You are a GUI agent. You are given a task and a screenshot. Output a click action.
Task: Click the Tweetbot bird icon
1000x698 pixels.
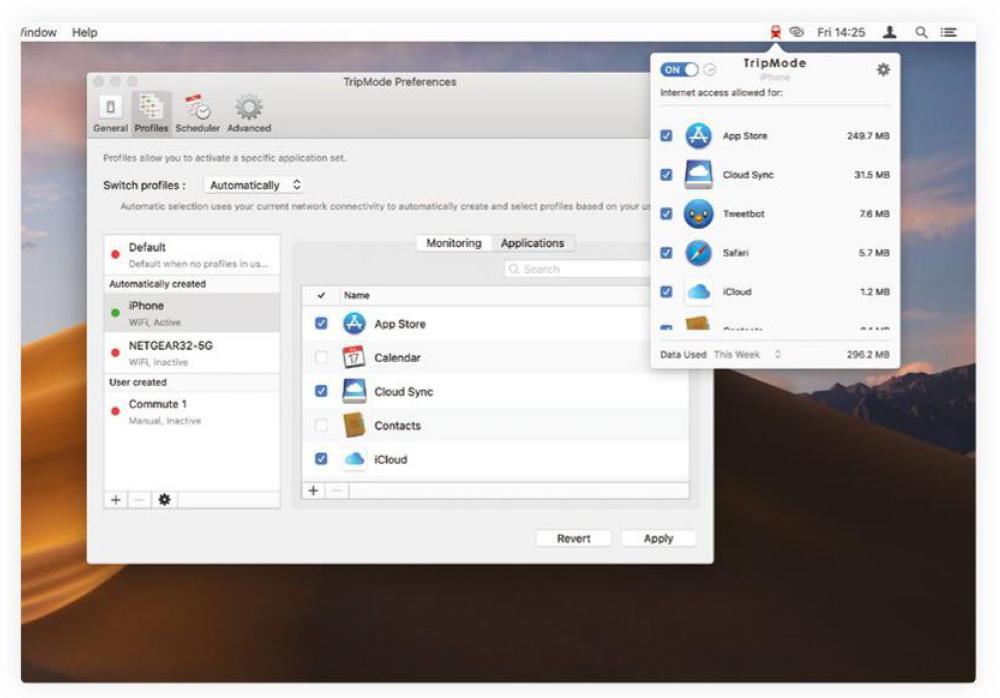tap(698, 214)
